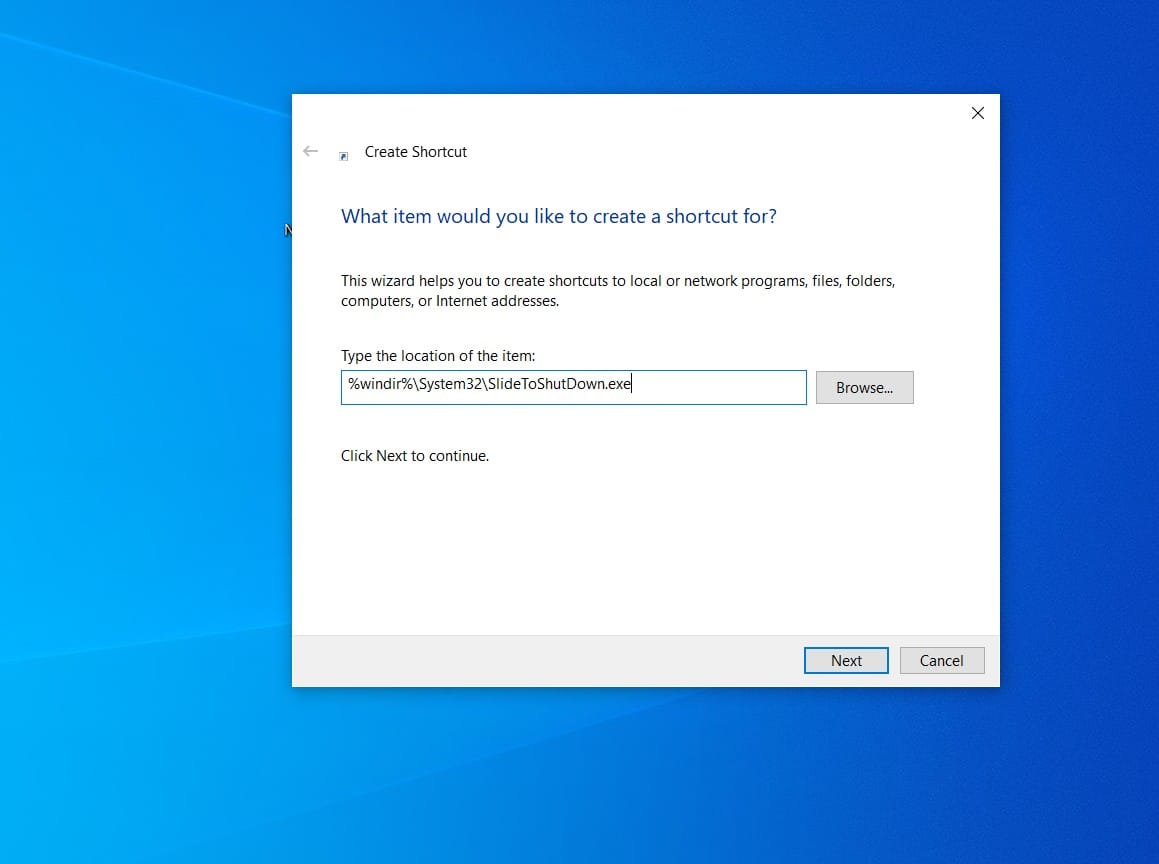Go back using the wizard back arrow
1159x864 pixels.
(310, 152)
